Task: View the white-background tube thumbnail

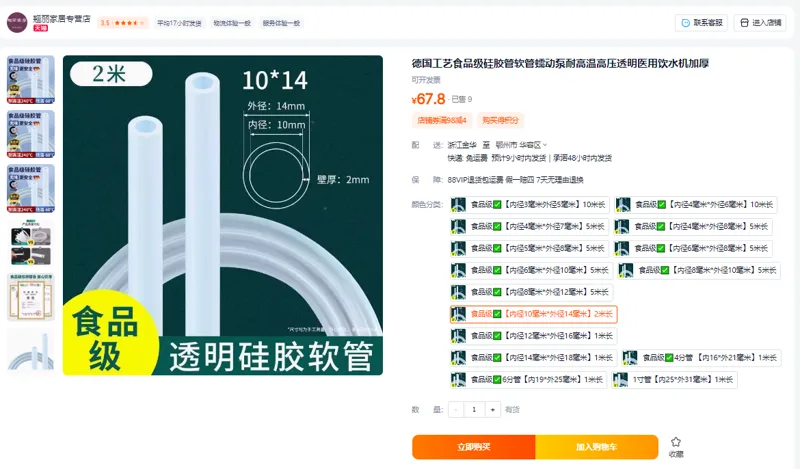Action: pos(31,352)
